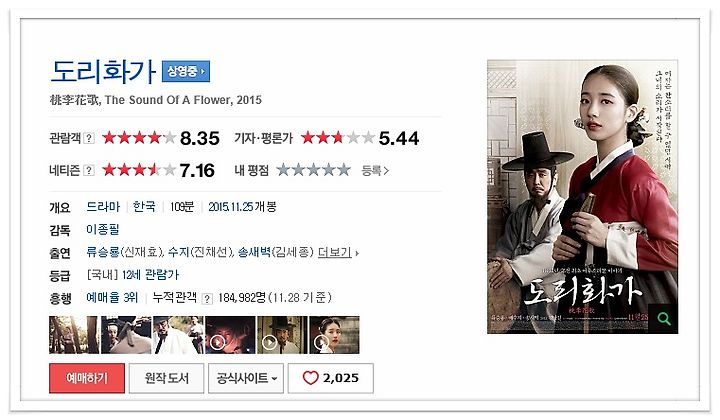The width and height of the screenshot is (720, 420).
Task: Click the 도리화가 movie poster image
Action: click(x=582, y=196)
